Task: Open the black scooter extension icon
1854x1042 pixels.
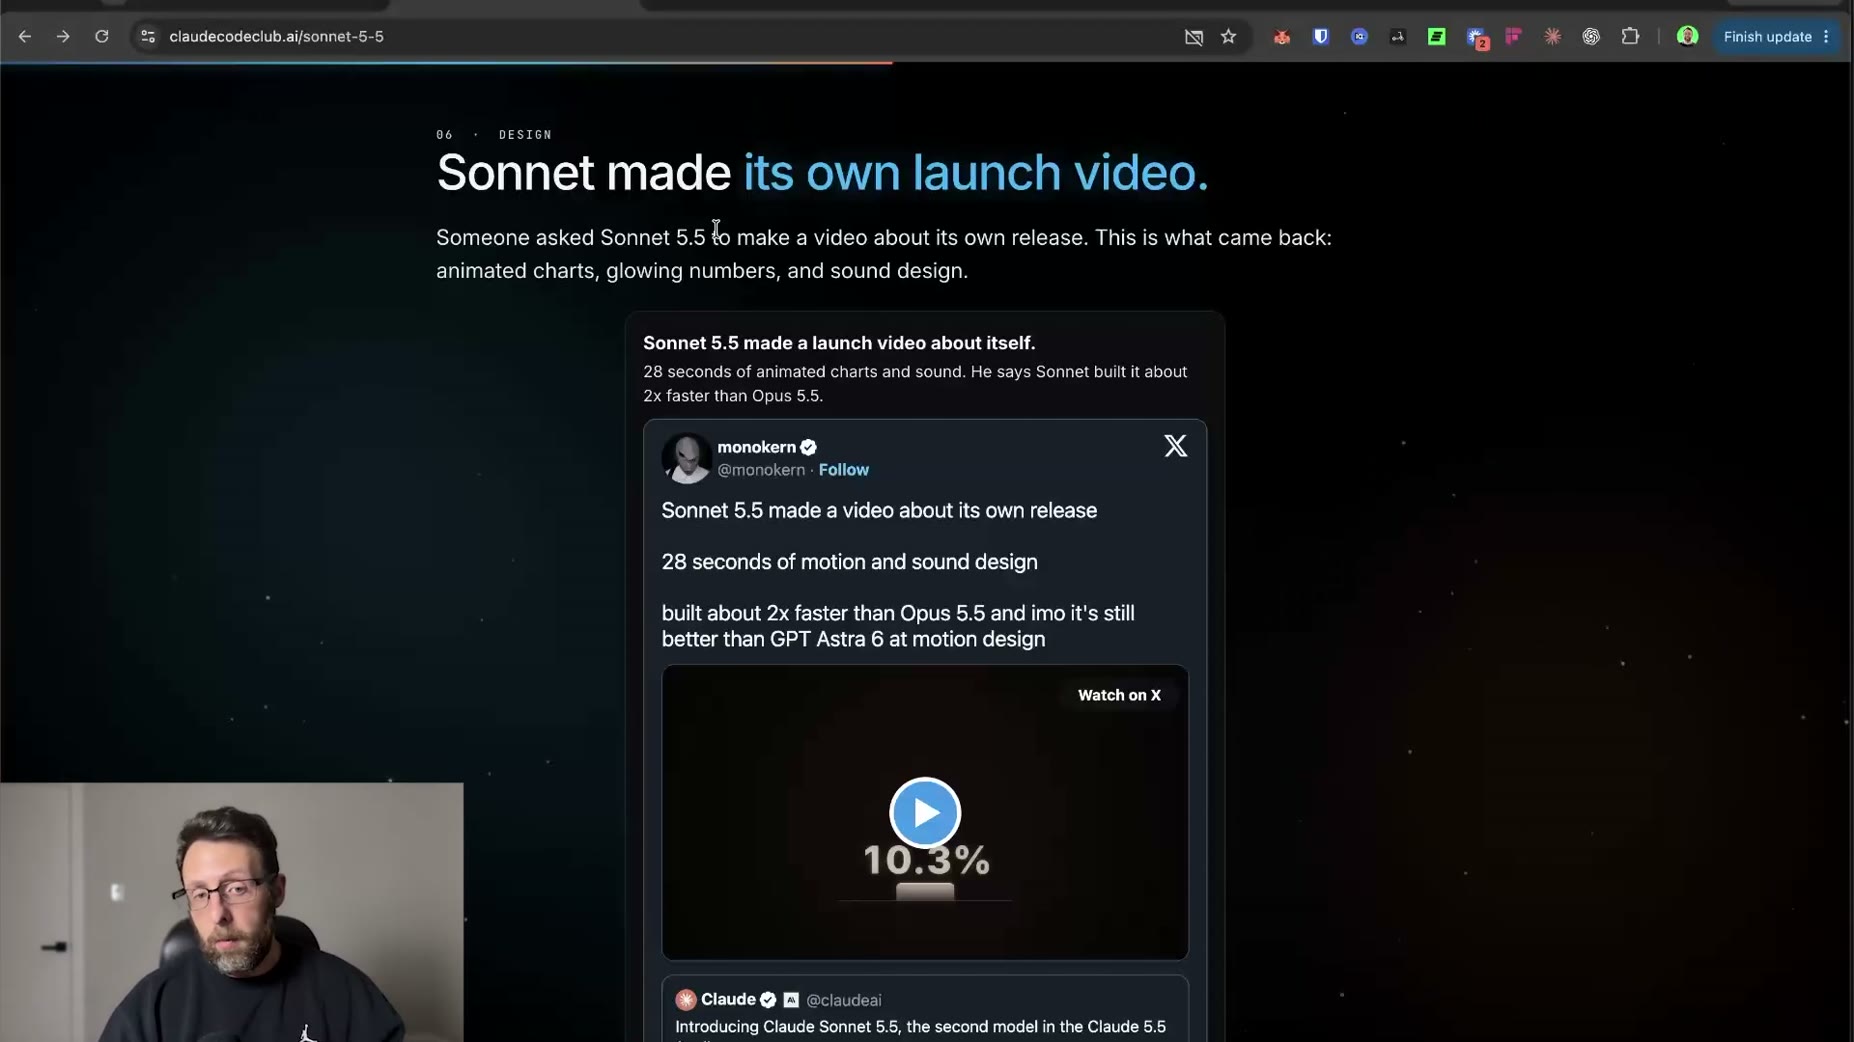Action: pyautogui.click(x=1398, y=37)
